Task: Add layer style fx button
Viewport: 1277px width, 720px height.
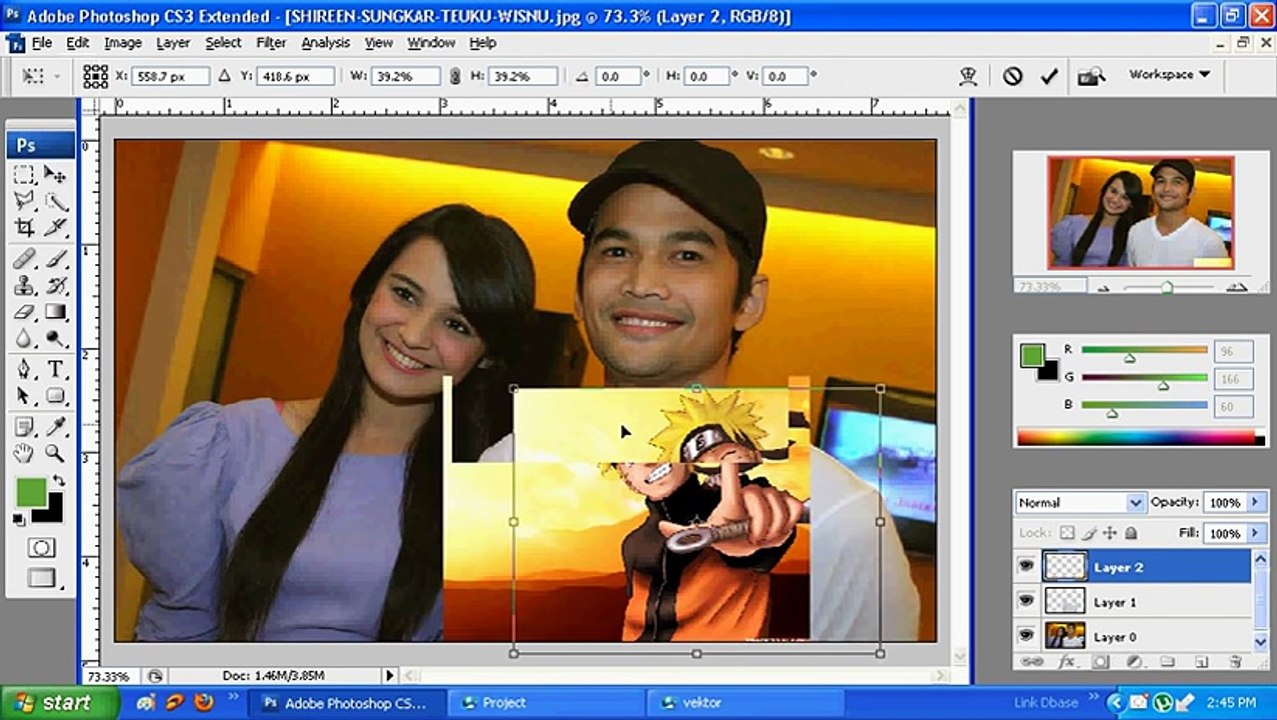Action: [1066, 661]
